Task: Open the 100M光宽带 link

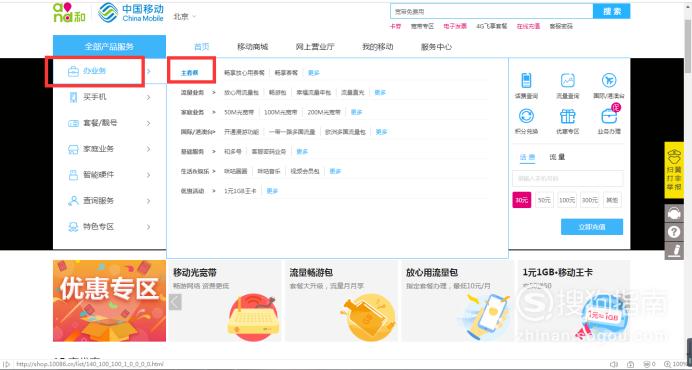Action: 281,113
